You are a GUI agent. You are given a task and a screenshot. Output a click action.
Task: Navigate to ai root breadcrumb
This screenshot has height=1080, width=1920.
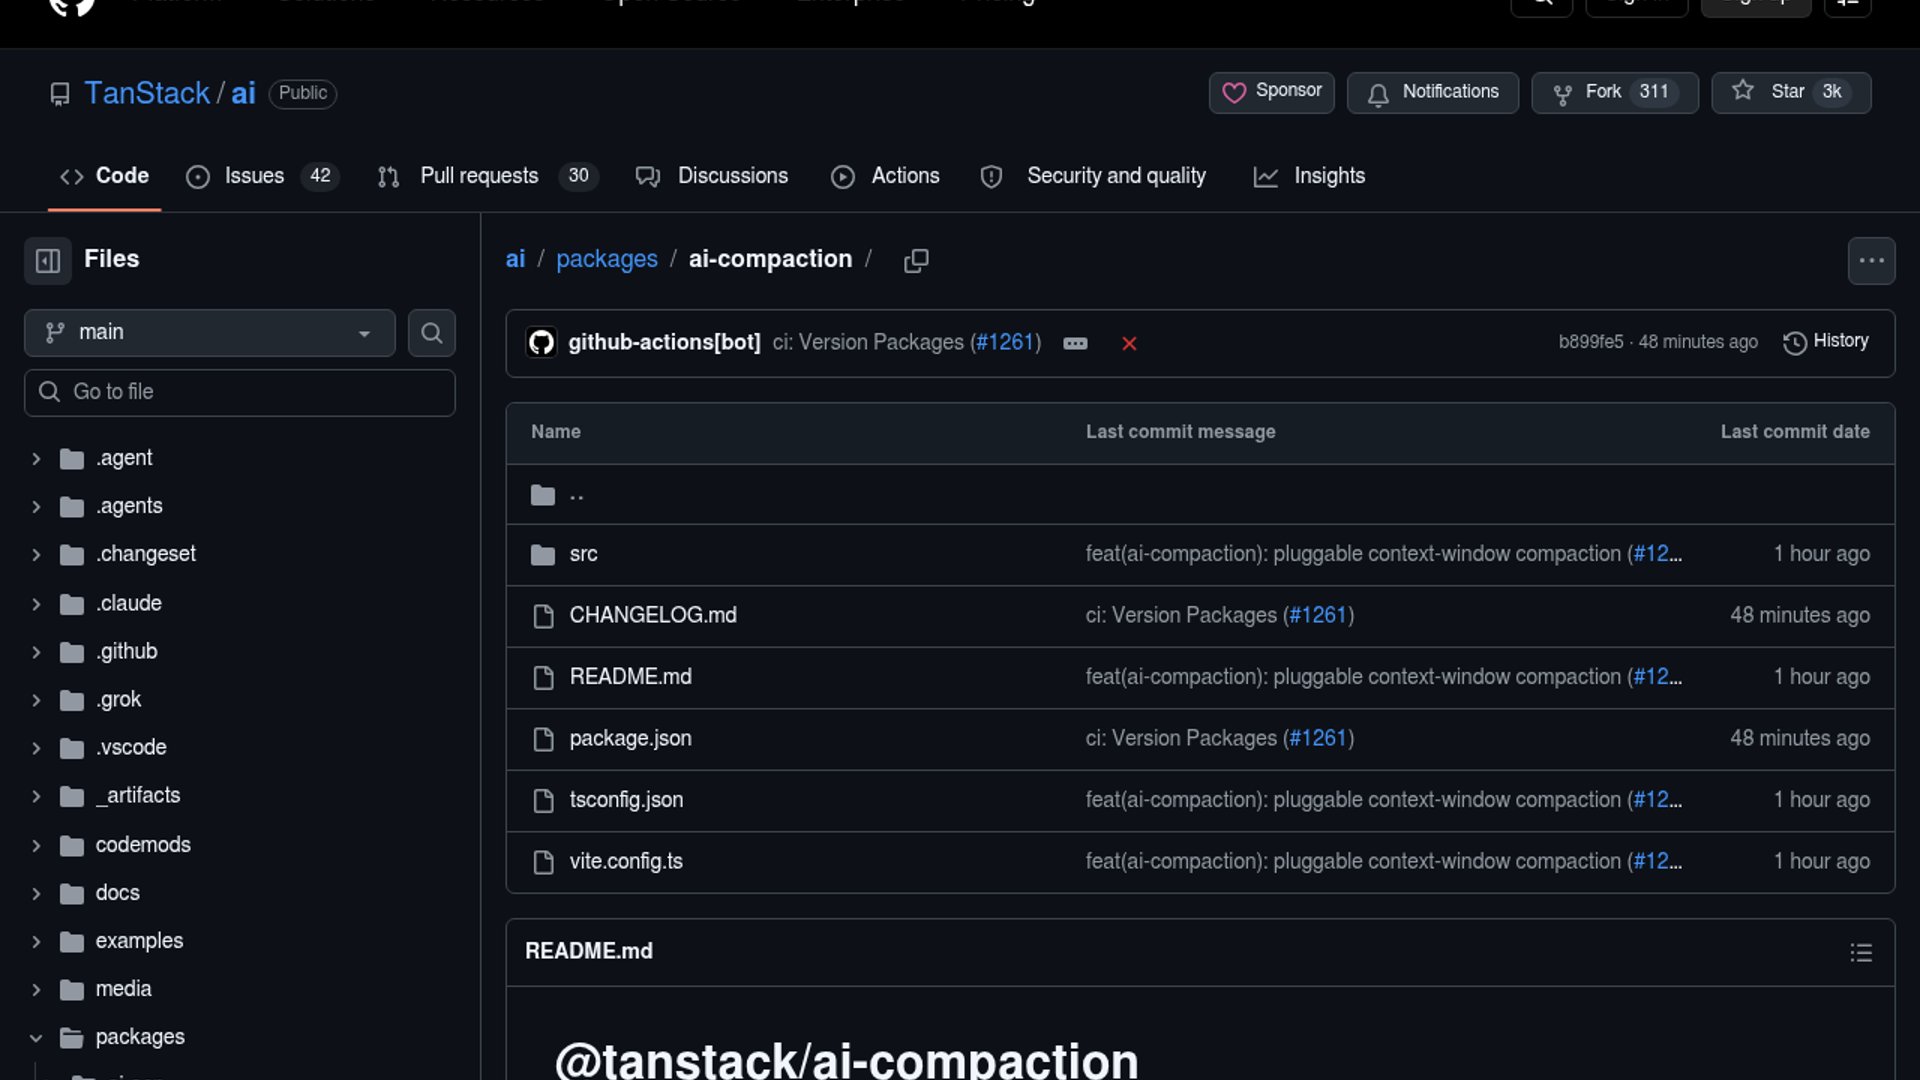point(515,259)
